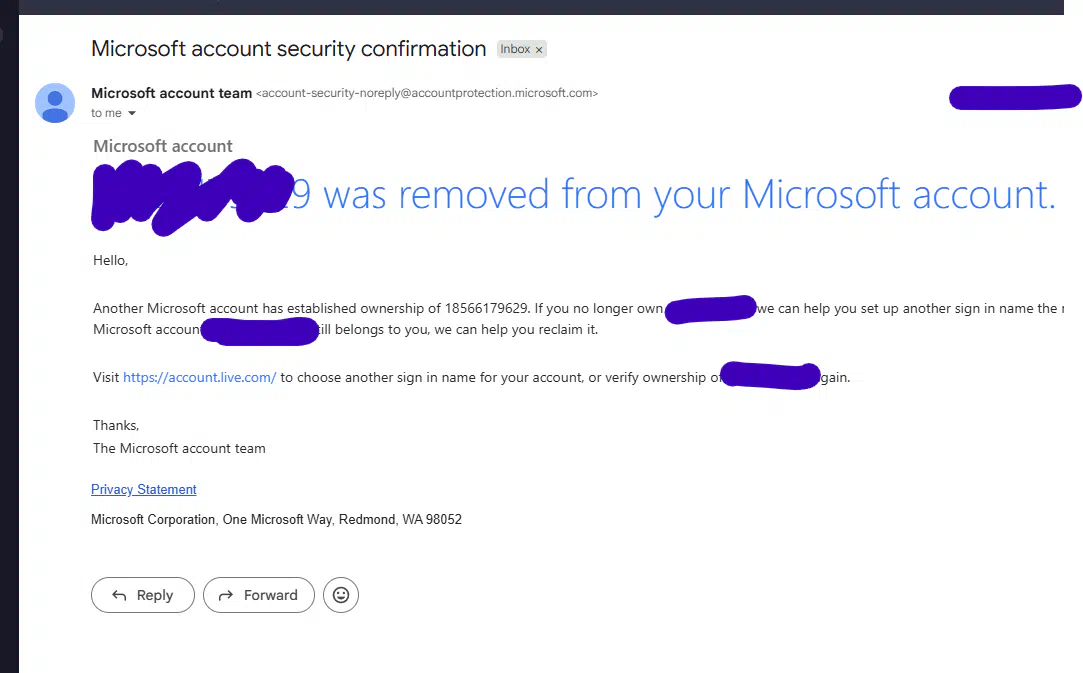Click the 'to me' recipient text
Screen dimensions: 1083x673
(x=106, y=113)
